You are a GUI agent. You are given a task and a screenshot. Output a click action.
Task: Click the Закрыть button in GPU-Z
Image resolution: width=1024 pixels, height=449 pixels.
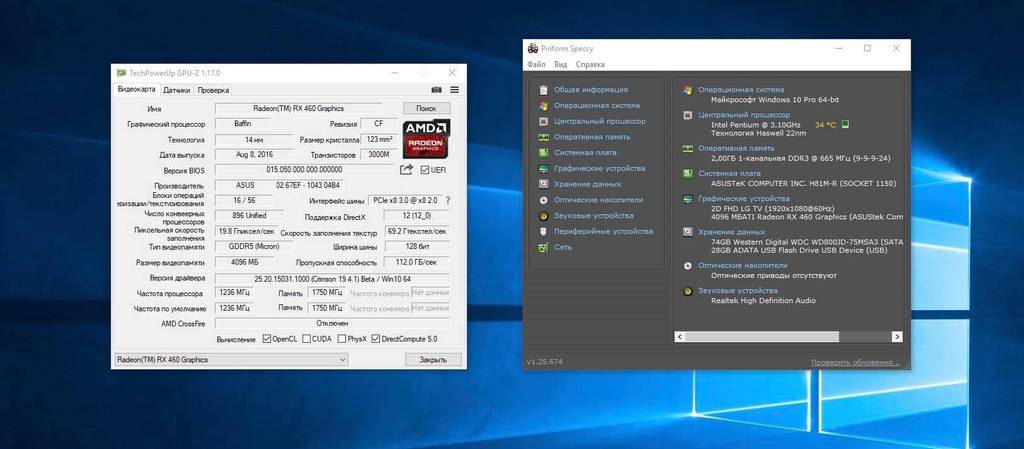(x=426, y=360)
